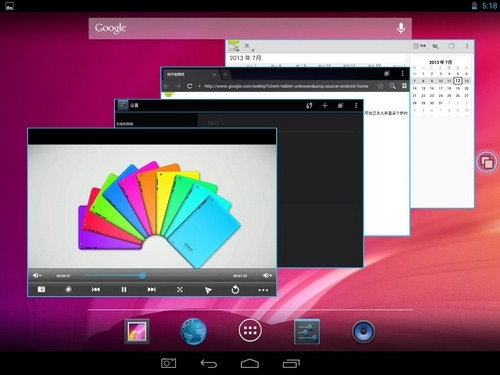The width and height of the screenshot is (500, 375).
Task: Tap the Google search bar
Action: pos(250,28)
